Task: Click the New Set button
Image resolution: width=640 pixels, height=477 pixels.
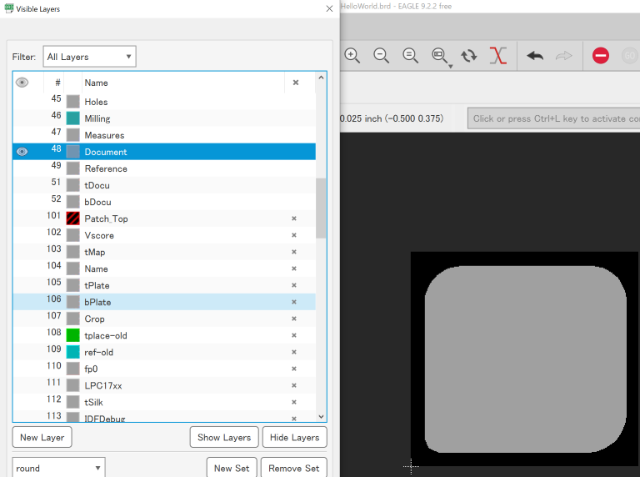Action: (x=232, y=468)
